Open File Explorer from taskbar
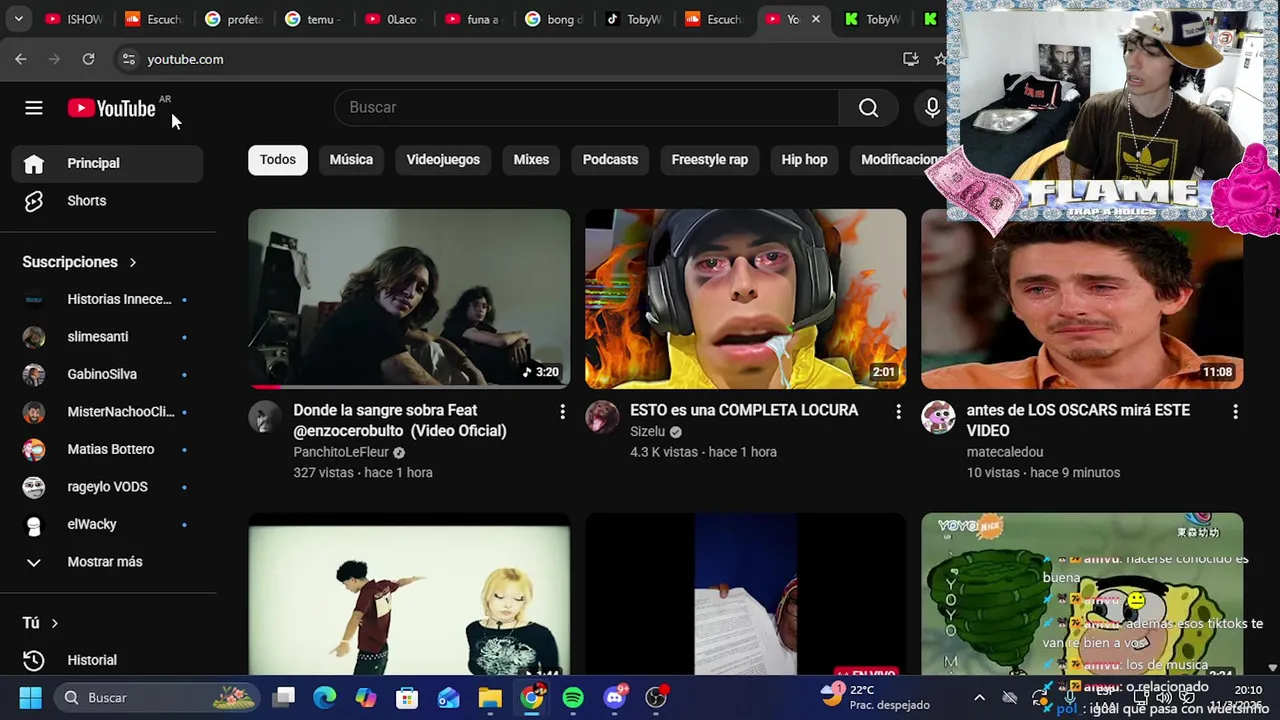Viewport: 1280px width, 720px height. [x=490, y=697]
